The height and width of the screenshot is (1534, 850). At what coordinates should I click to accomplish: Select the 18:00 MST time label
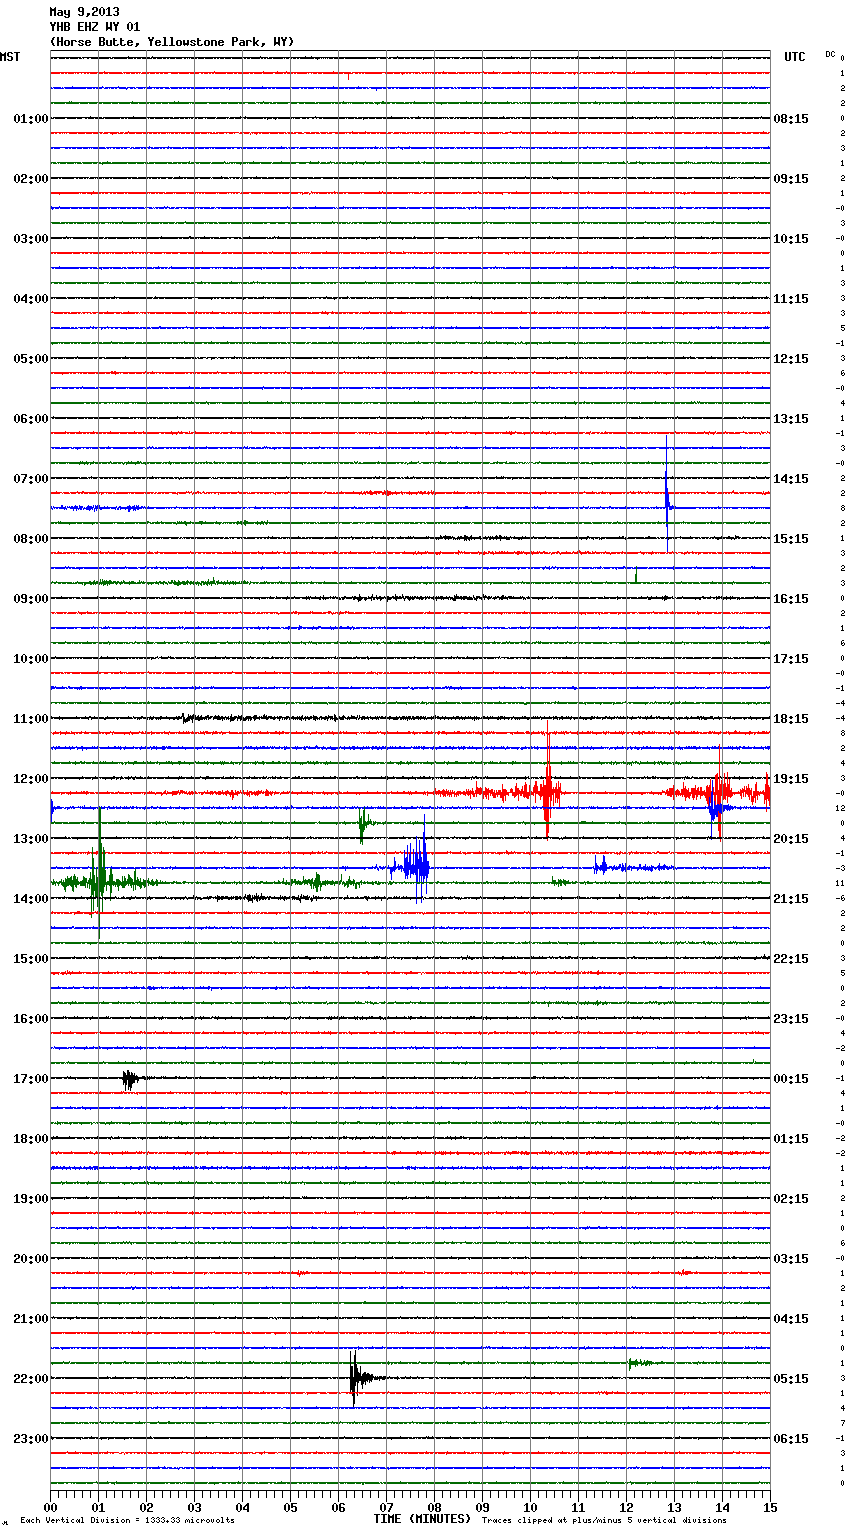(x=31, y=1139)
